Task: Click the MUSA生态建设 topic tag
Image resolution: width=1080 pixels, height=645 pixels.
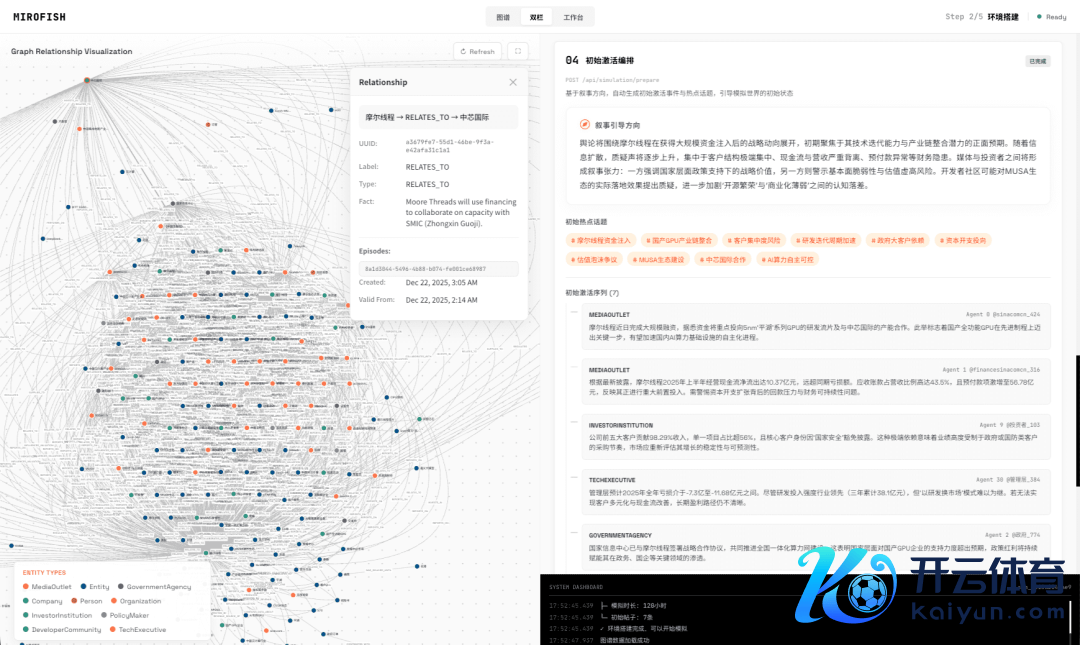Action: click(661, 259)
